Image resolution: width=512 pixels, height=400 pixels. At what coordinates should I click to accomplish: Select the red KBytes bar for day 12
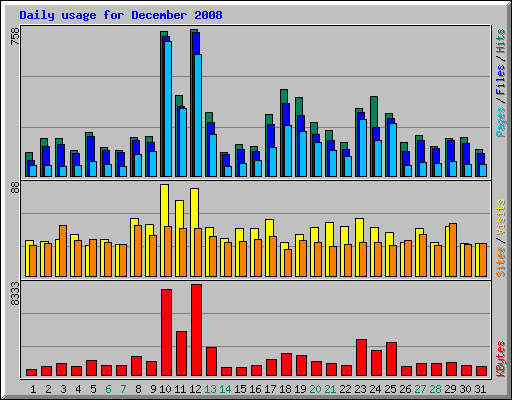pos(196,330)
